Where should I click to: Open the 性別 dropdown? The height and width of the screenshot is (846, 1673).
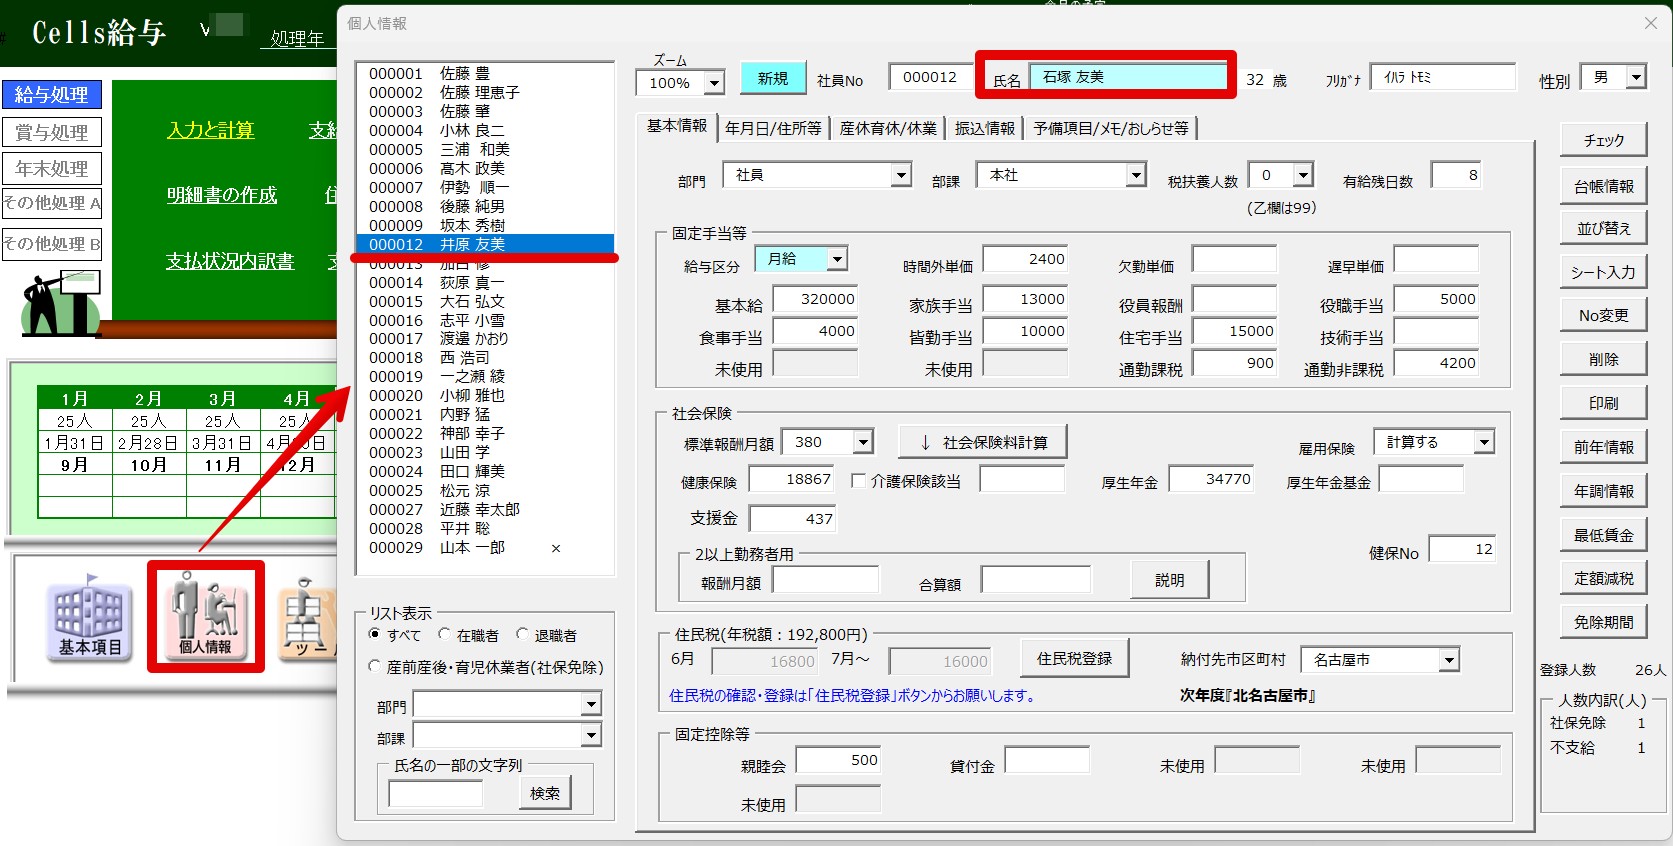click(x=1636, y=77)
